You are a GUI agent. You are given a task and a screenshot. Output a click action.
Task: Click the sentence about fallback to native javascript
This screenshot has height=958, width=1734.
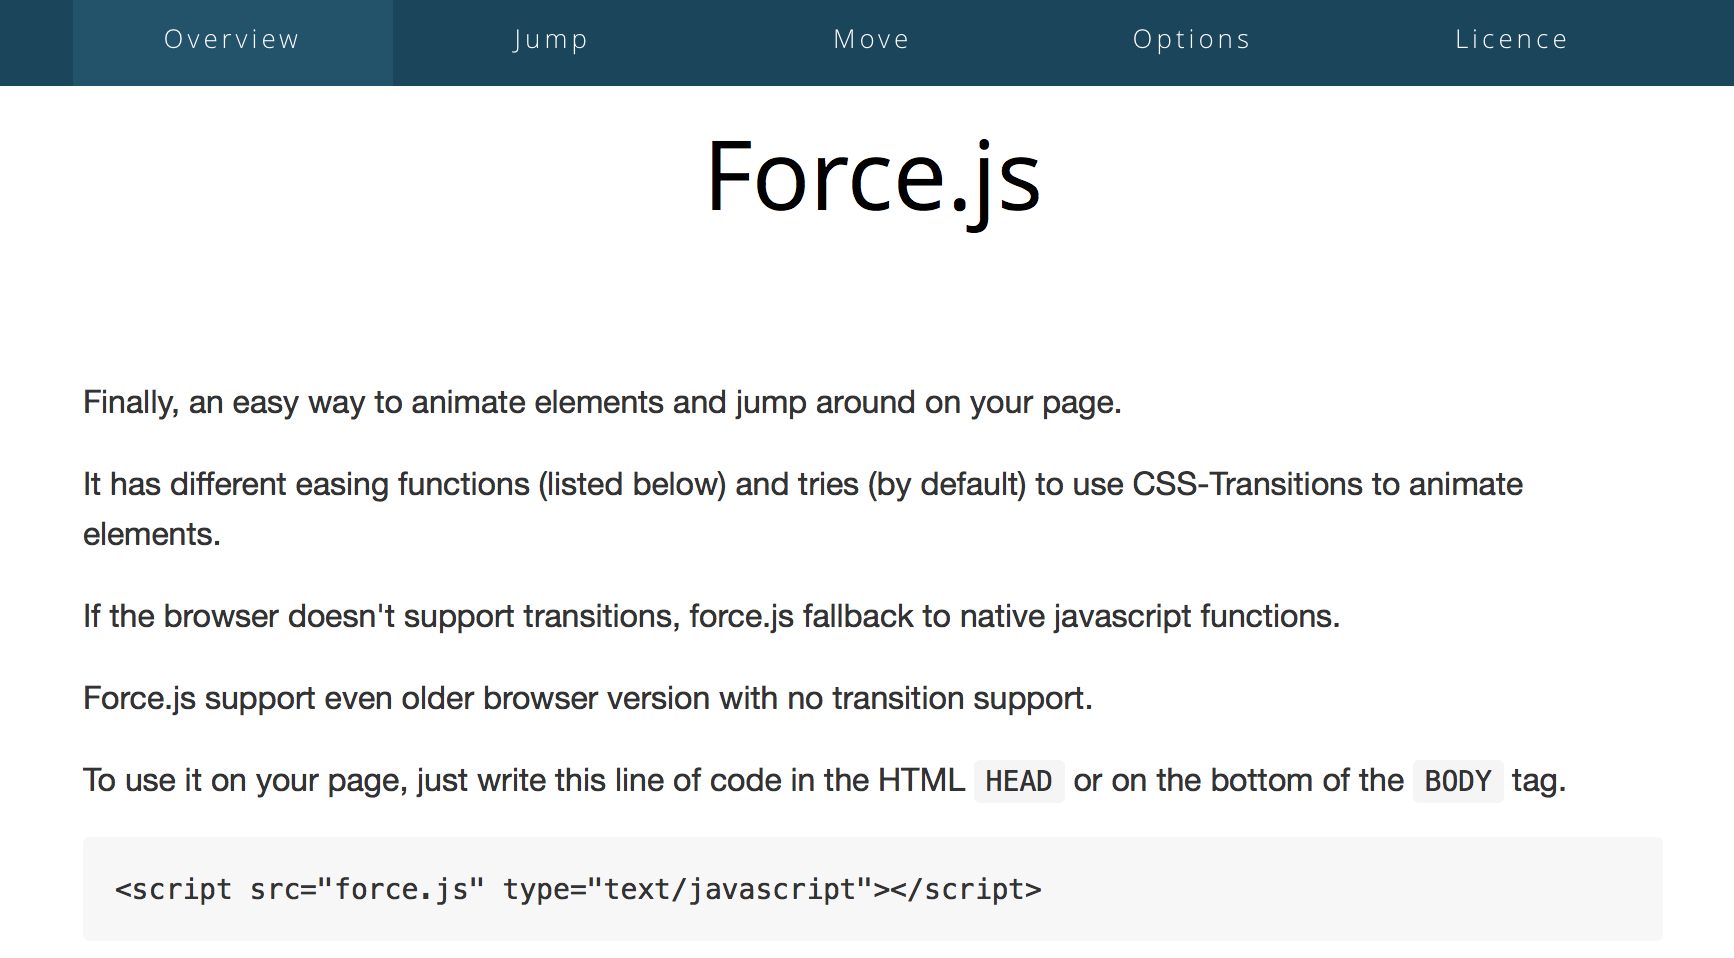click(711, 617)
